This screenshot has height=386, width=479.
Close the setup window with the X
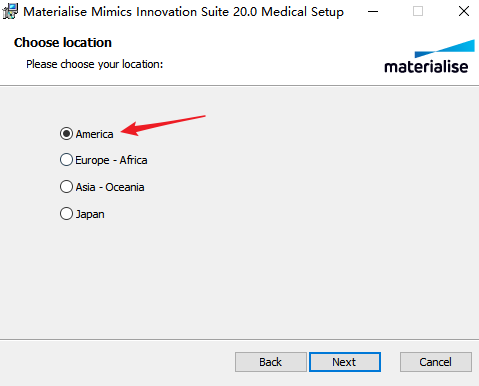coord(464,11)
